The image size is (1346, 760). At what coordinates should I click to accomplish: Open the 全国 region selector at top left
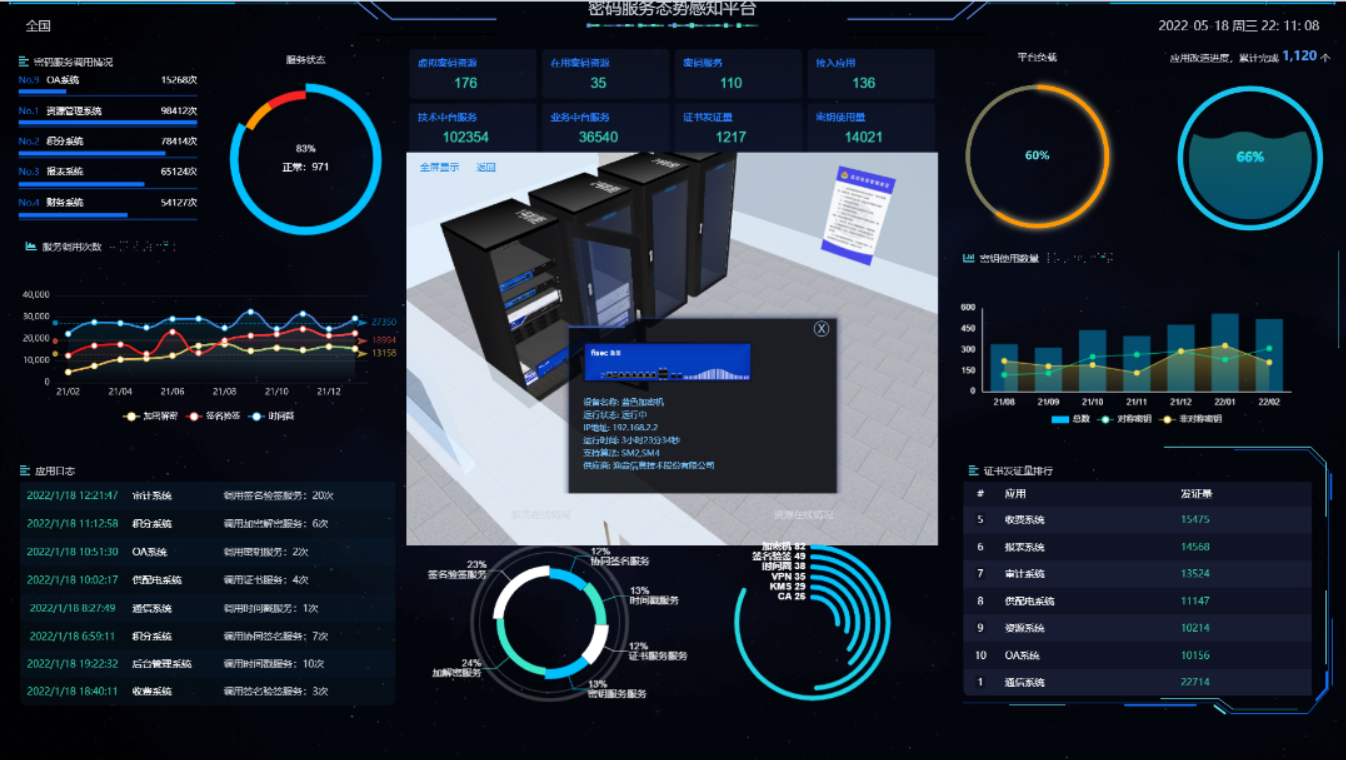[x=38, y=26]
